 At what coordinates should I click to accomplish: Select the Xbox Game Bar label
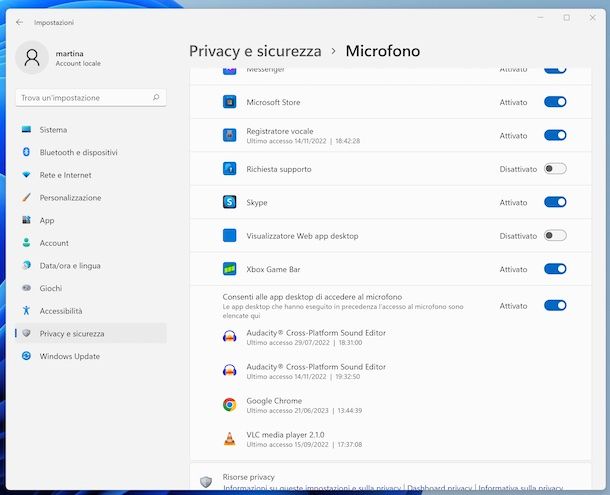(x=273, y=269)
